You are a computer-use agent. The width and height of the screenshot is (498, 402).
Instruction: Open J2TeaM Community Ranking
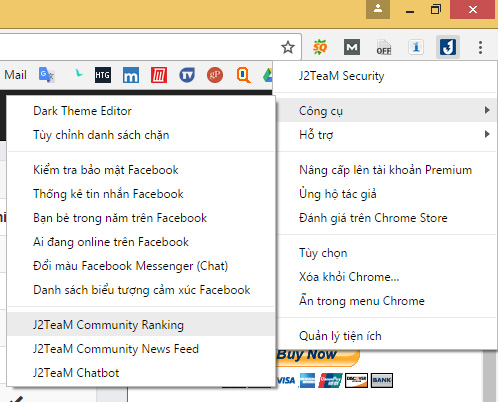[141, 325]
